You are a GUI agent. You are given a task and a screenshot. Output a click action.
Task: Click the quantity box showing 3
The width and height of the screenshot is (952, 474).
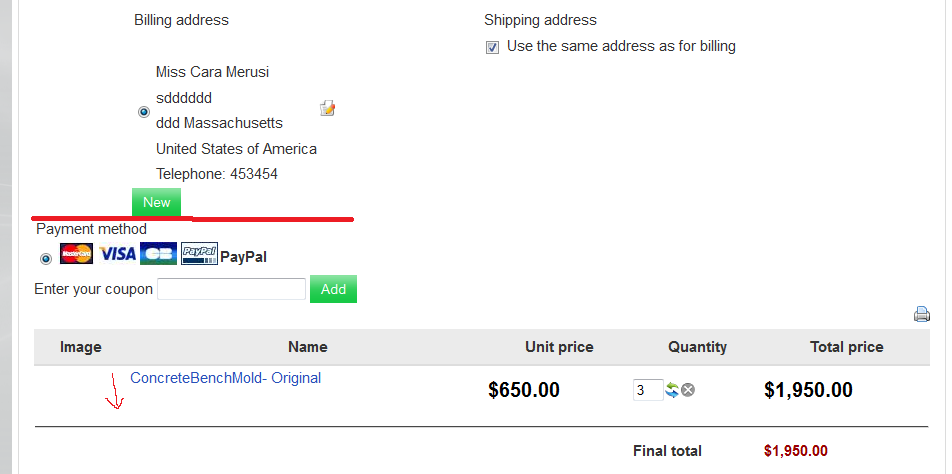(648, 390)
